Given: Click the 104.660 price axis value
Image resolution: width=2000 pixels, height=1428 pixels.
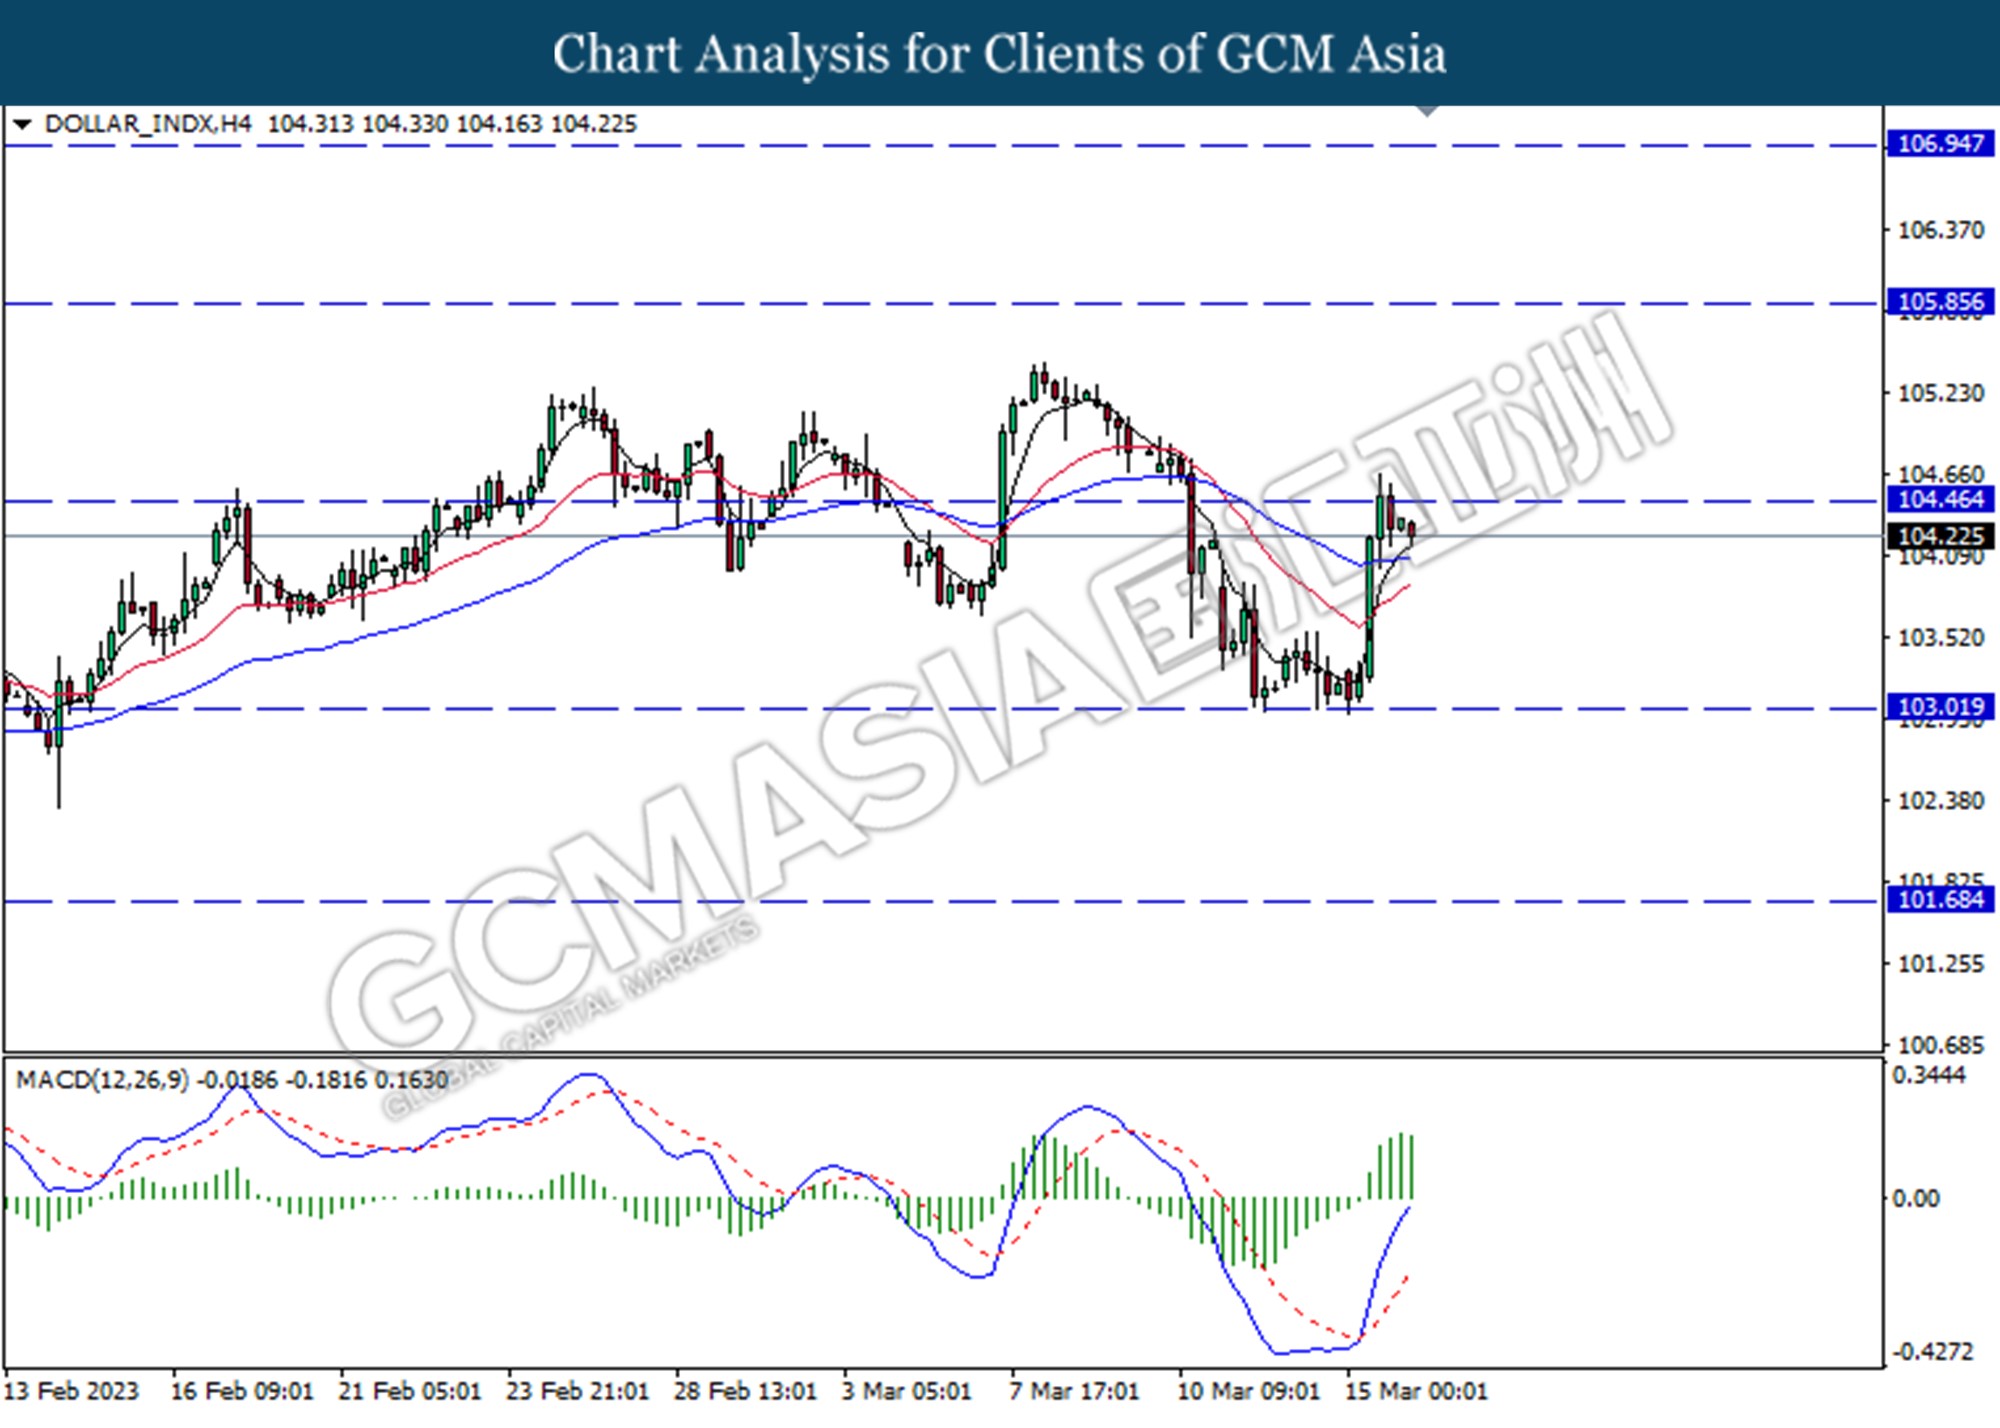Looking at the screenshot, I should pos(1940,474).
